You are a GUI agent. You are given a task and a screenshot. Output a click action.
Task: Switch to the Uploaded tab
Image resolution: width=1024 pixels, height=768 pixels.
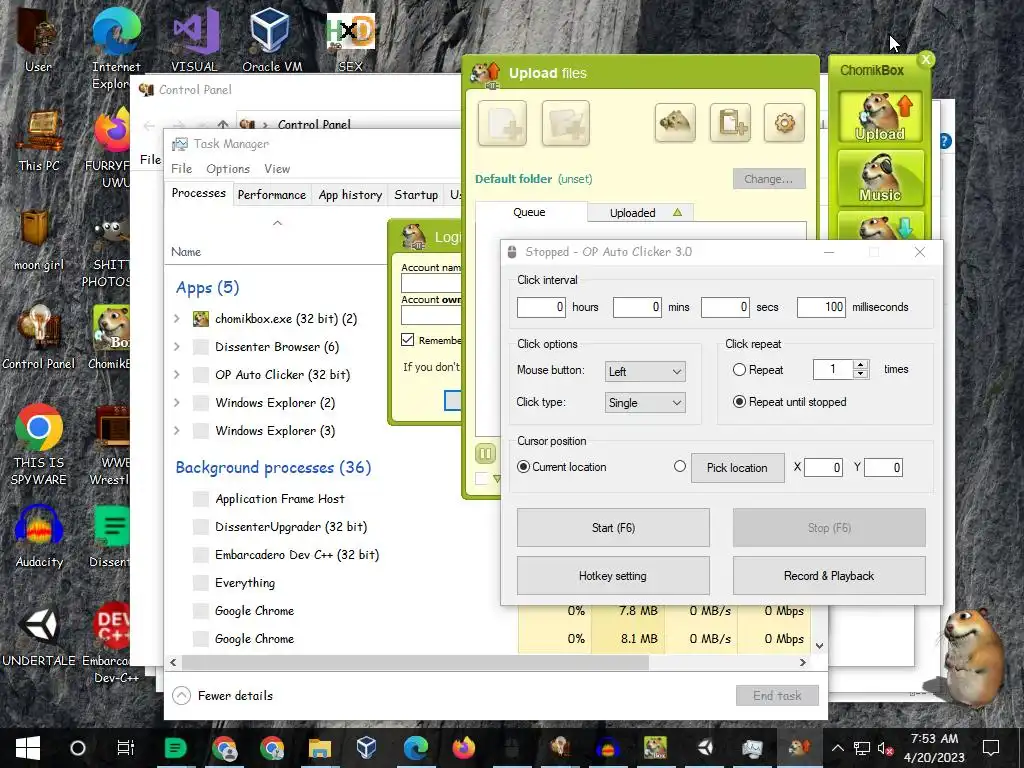641,213
